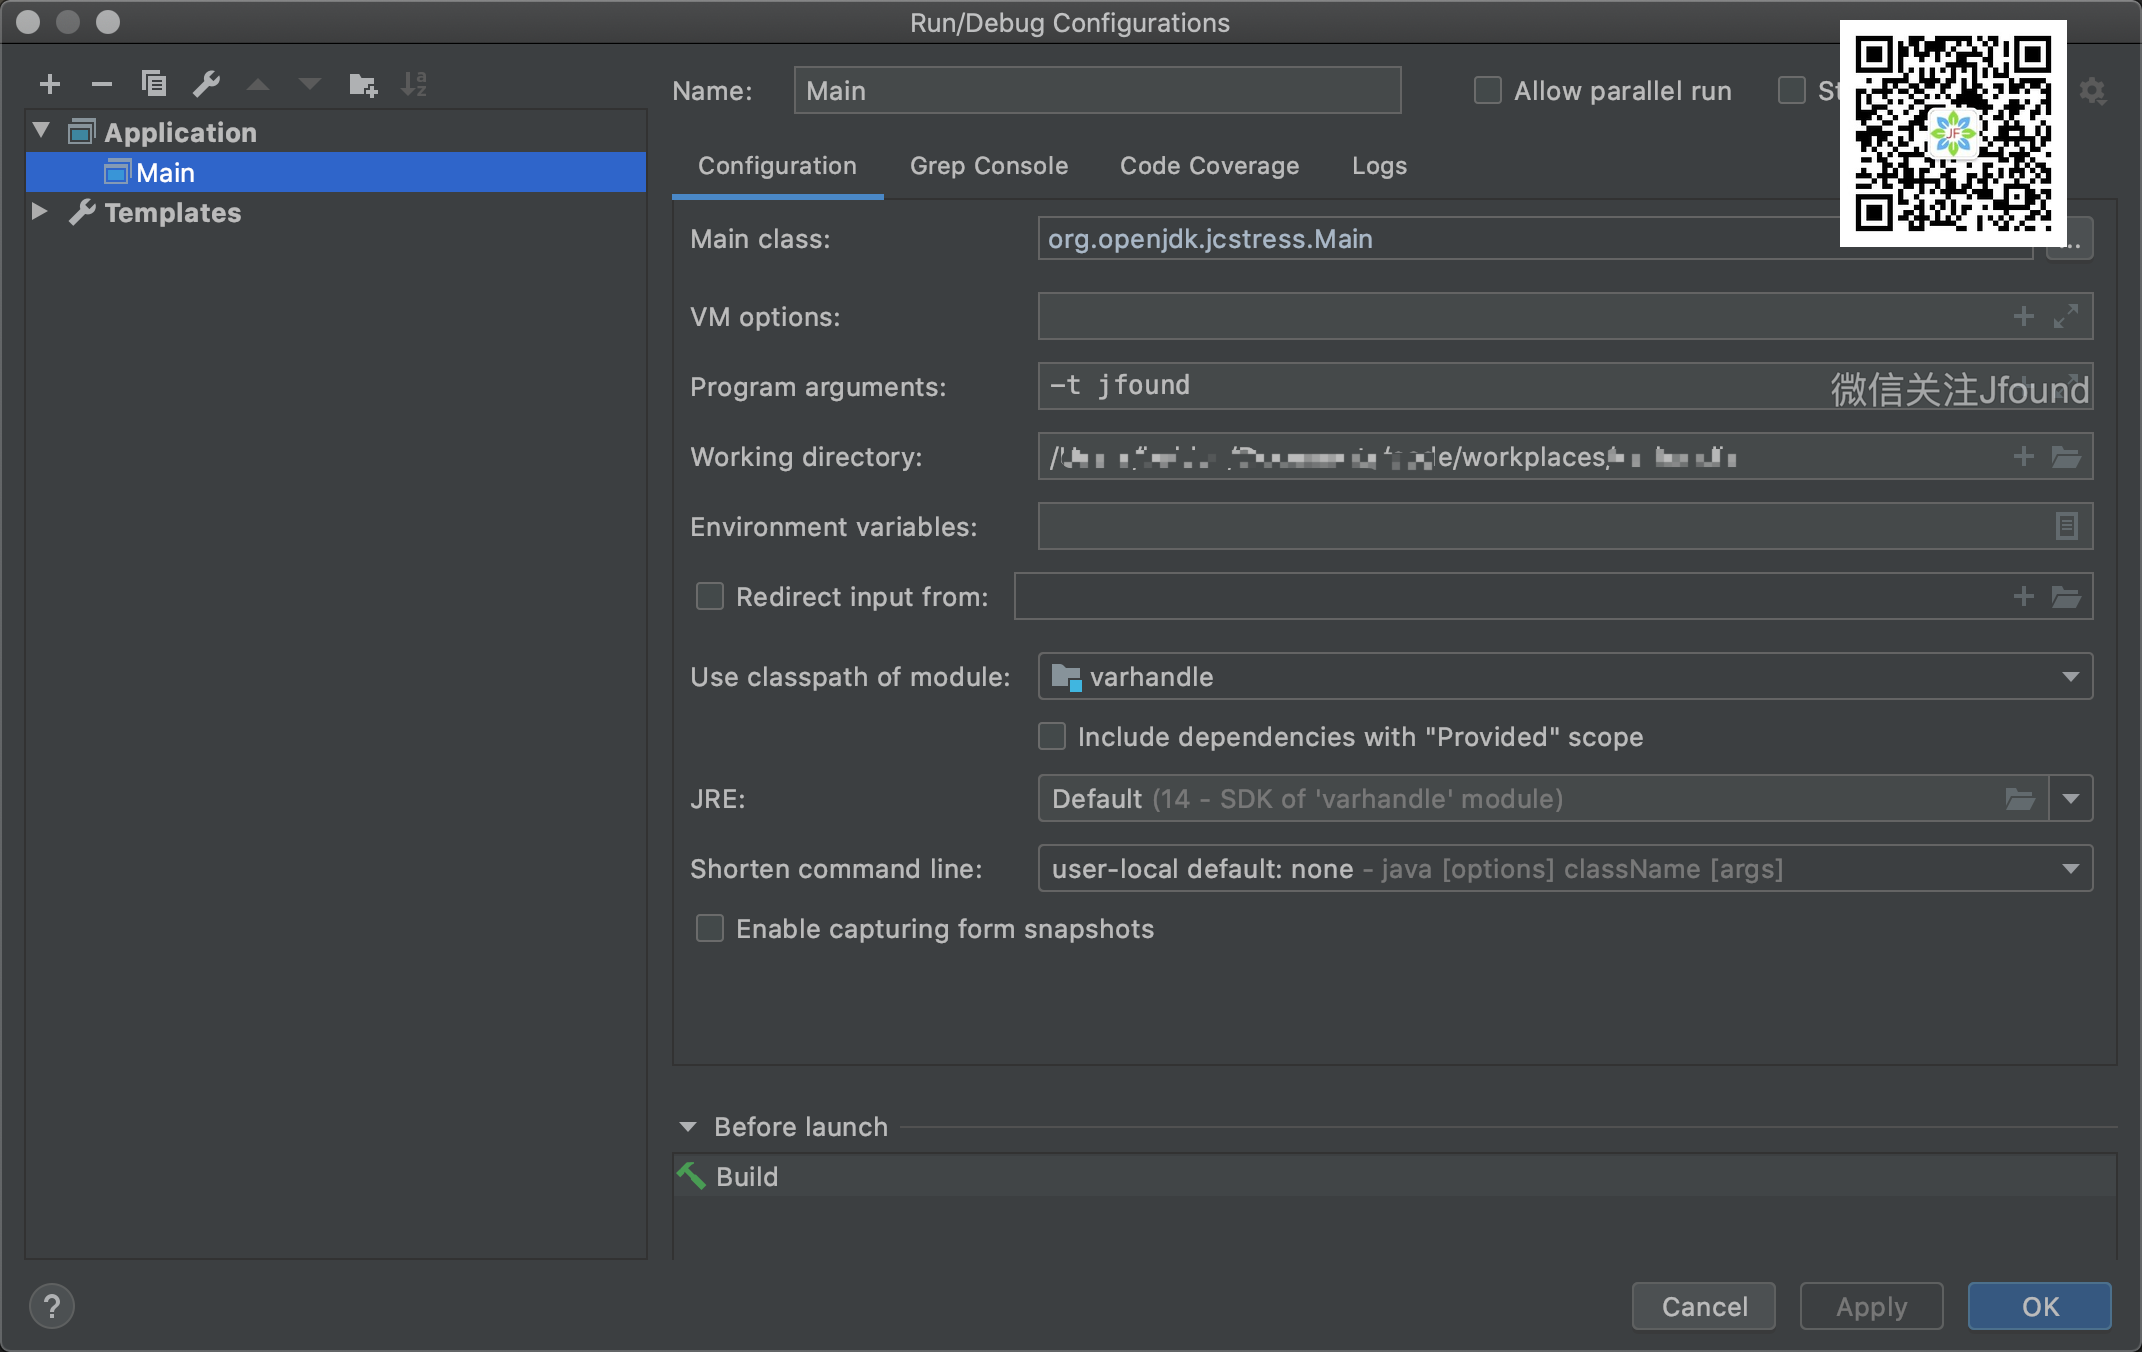
Task: Browse for working directory folder icon
Action: pos(2066,457)
